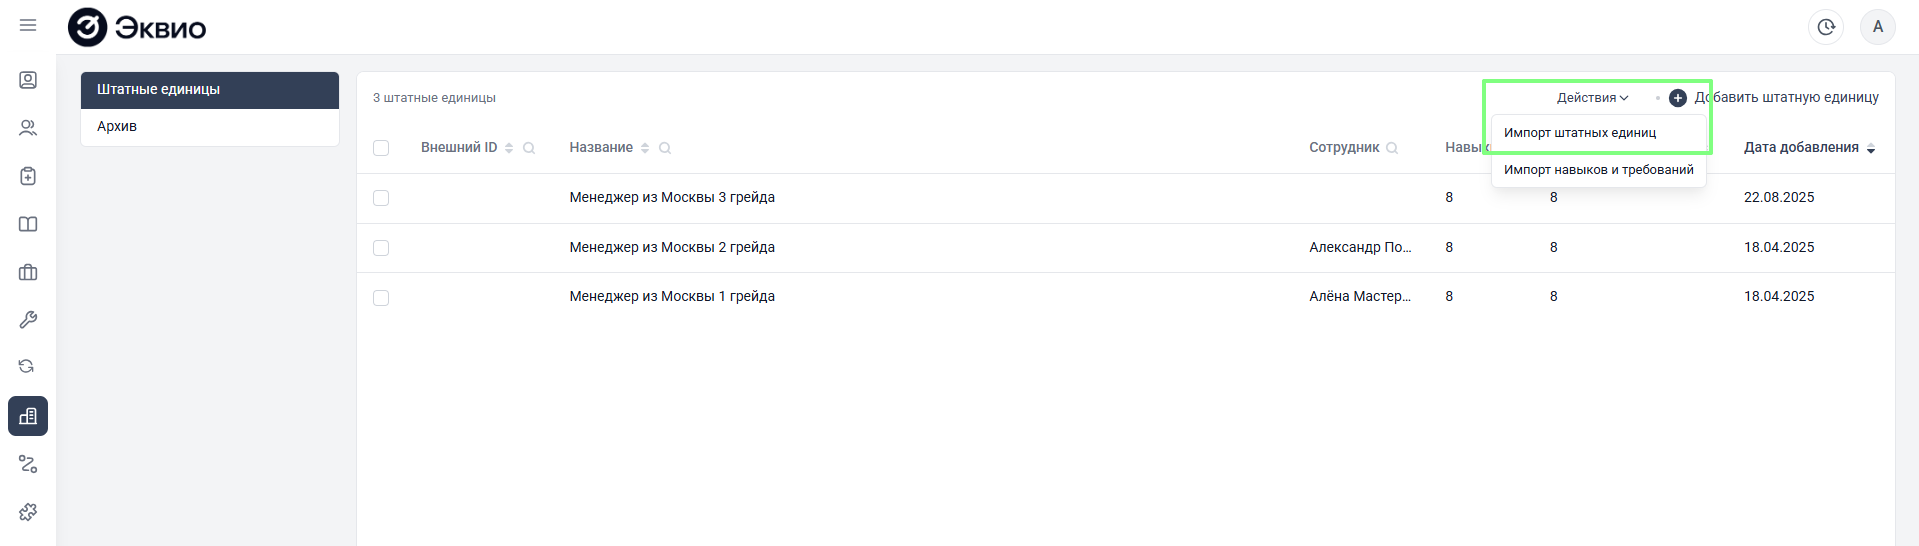Select Импорт навыков и требований option
Image resolution: width=1919 pixels, height=546 pixels.
(1598, 170)
